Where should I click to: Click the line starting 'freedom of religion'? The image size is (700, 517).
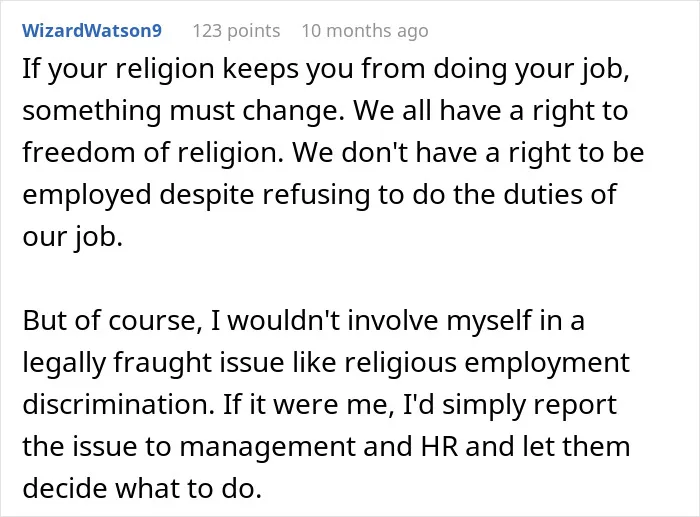pos(333,153)
